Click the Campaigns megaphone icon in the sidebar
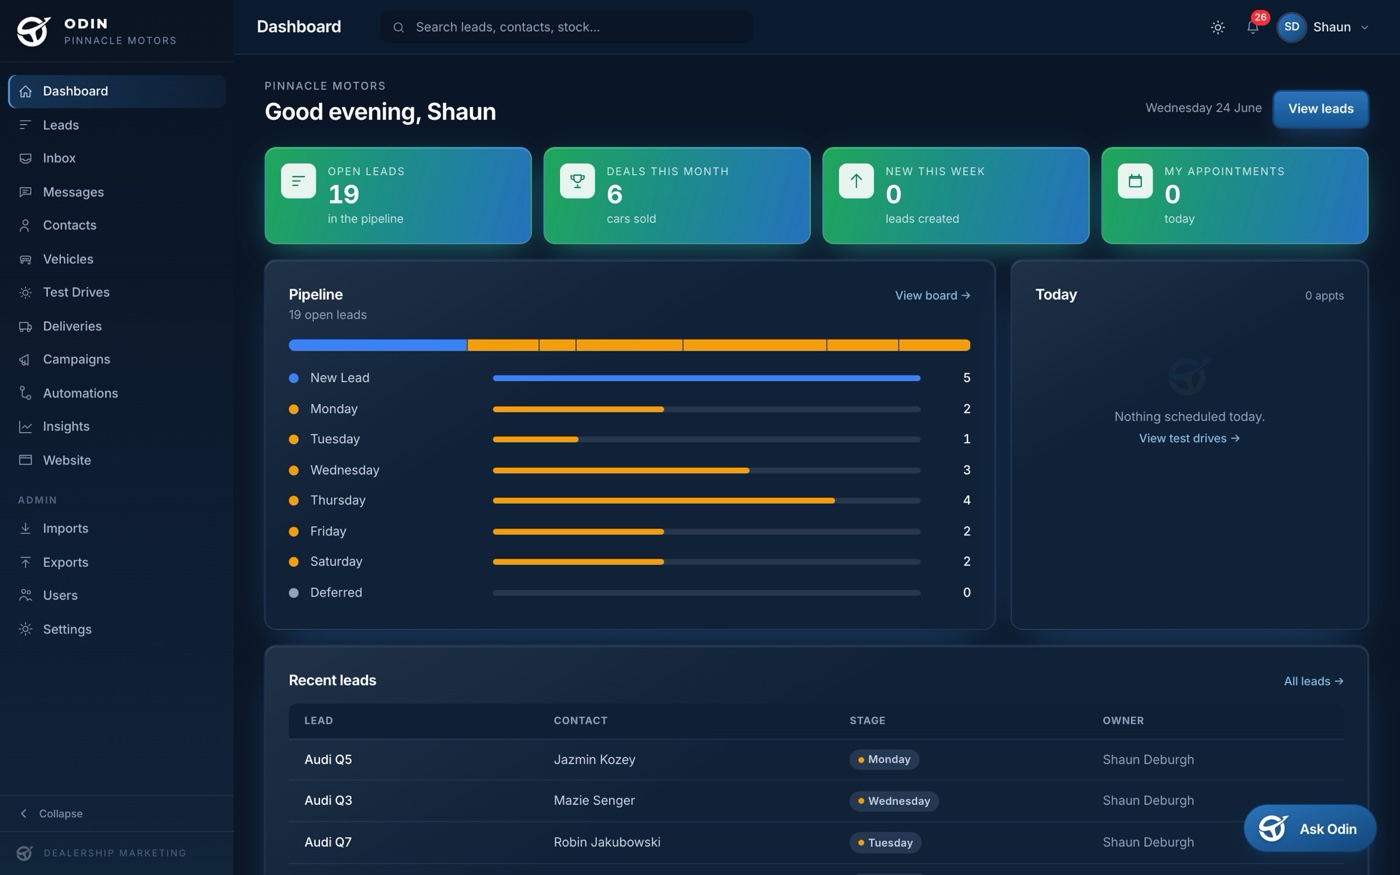Viewport: 1400px width, 875px height. tap(25, 359)
